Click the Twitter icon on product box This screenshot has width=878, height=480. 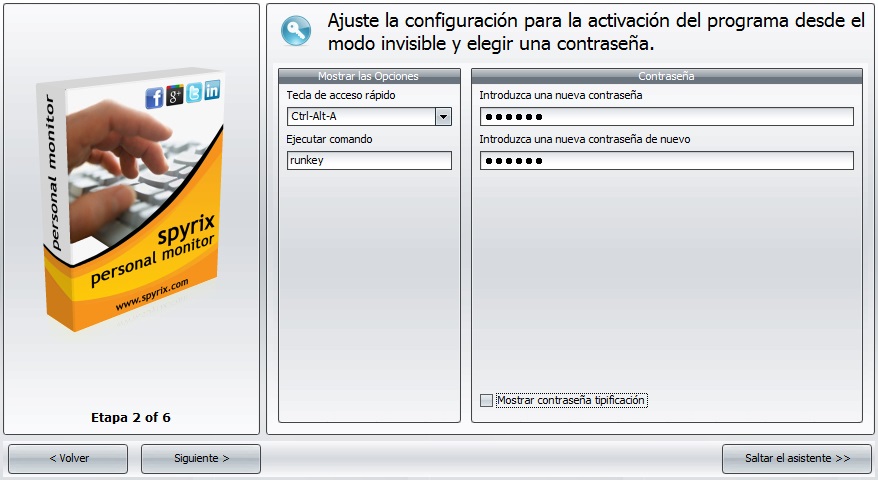point(194,92)
